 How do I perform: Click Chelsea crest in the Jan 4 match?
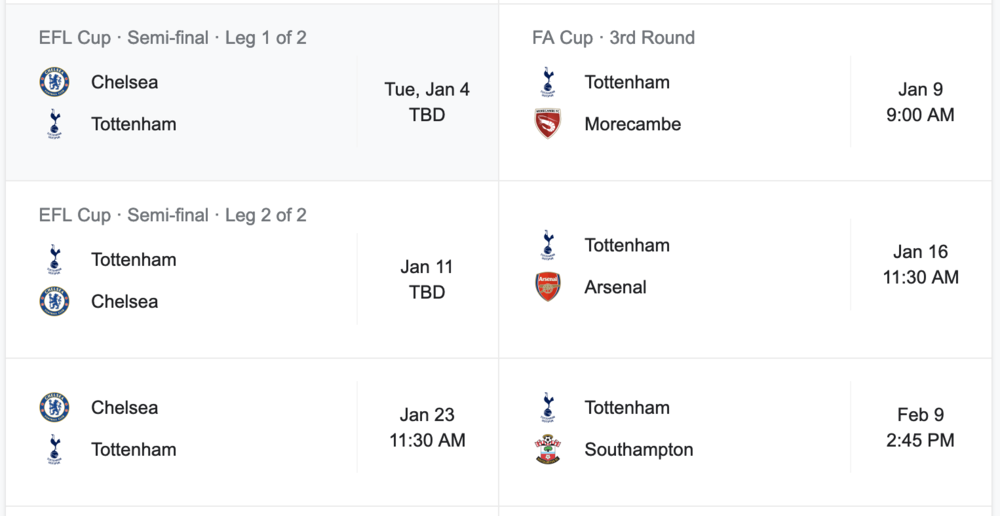click(x=54, y=82)
